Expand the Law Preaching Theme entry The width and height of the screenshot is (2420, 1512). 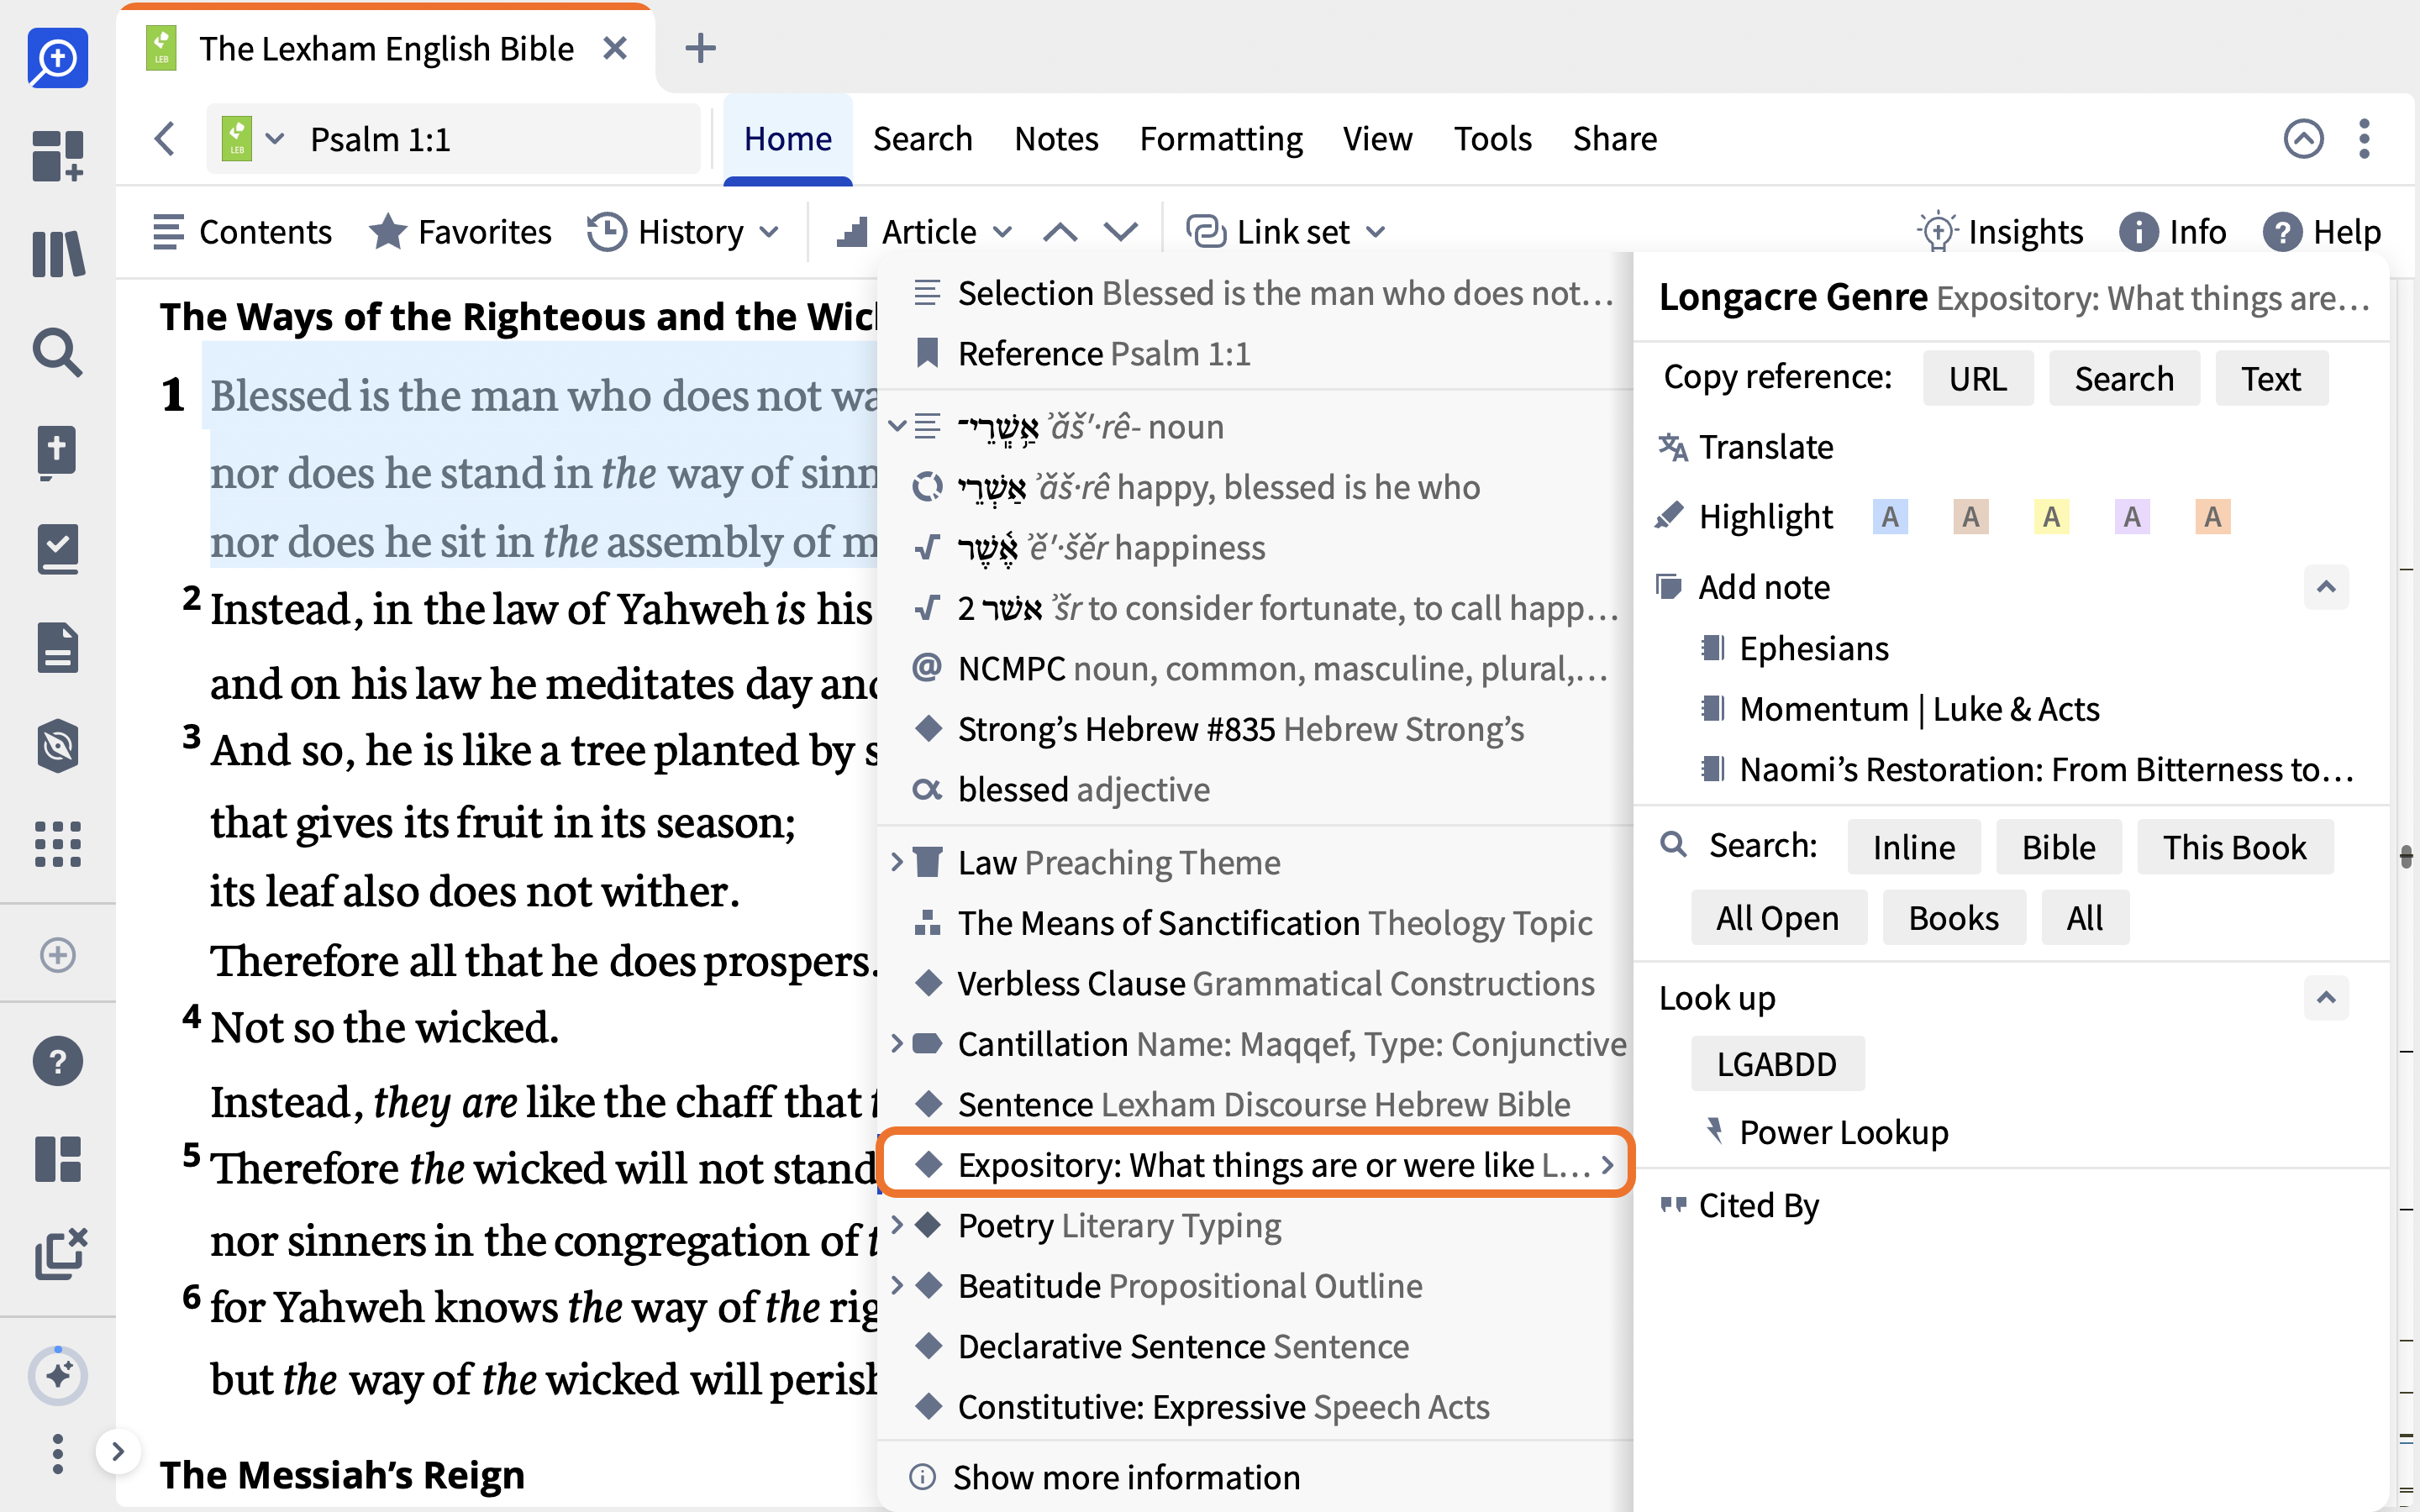897,861
